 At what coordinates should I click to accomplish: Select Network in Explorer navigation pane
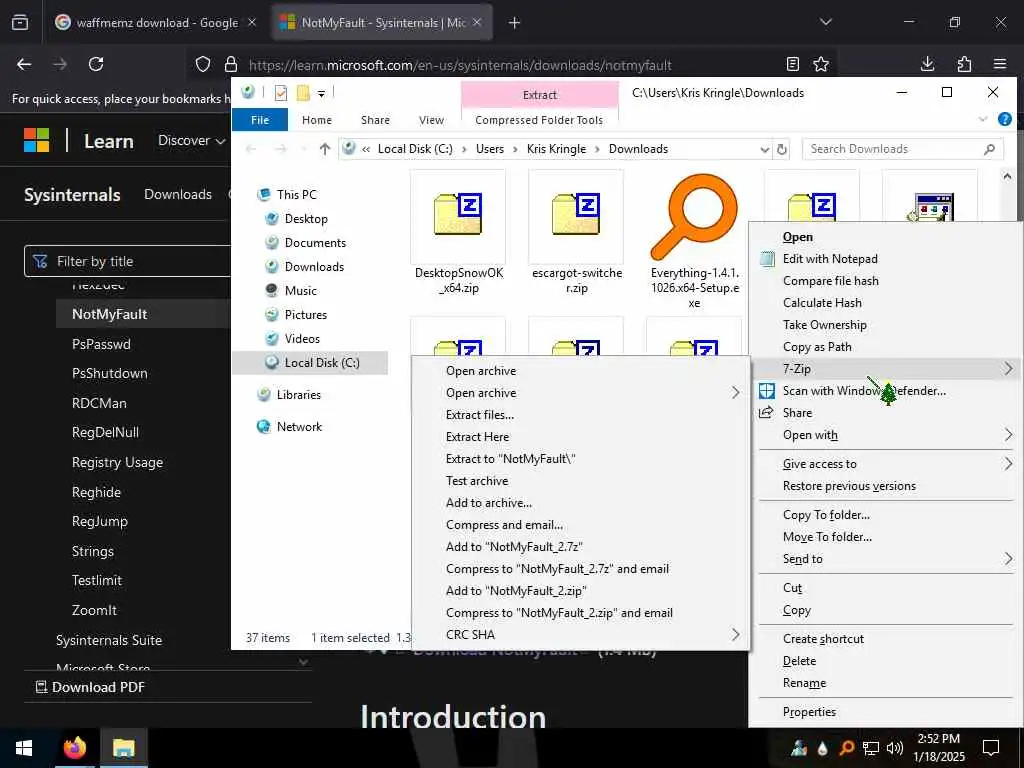point(299,426)
